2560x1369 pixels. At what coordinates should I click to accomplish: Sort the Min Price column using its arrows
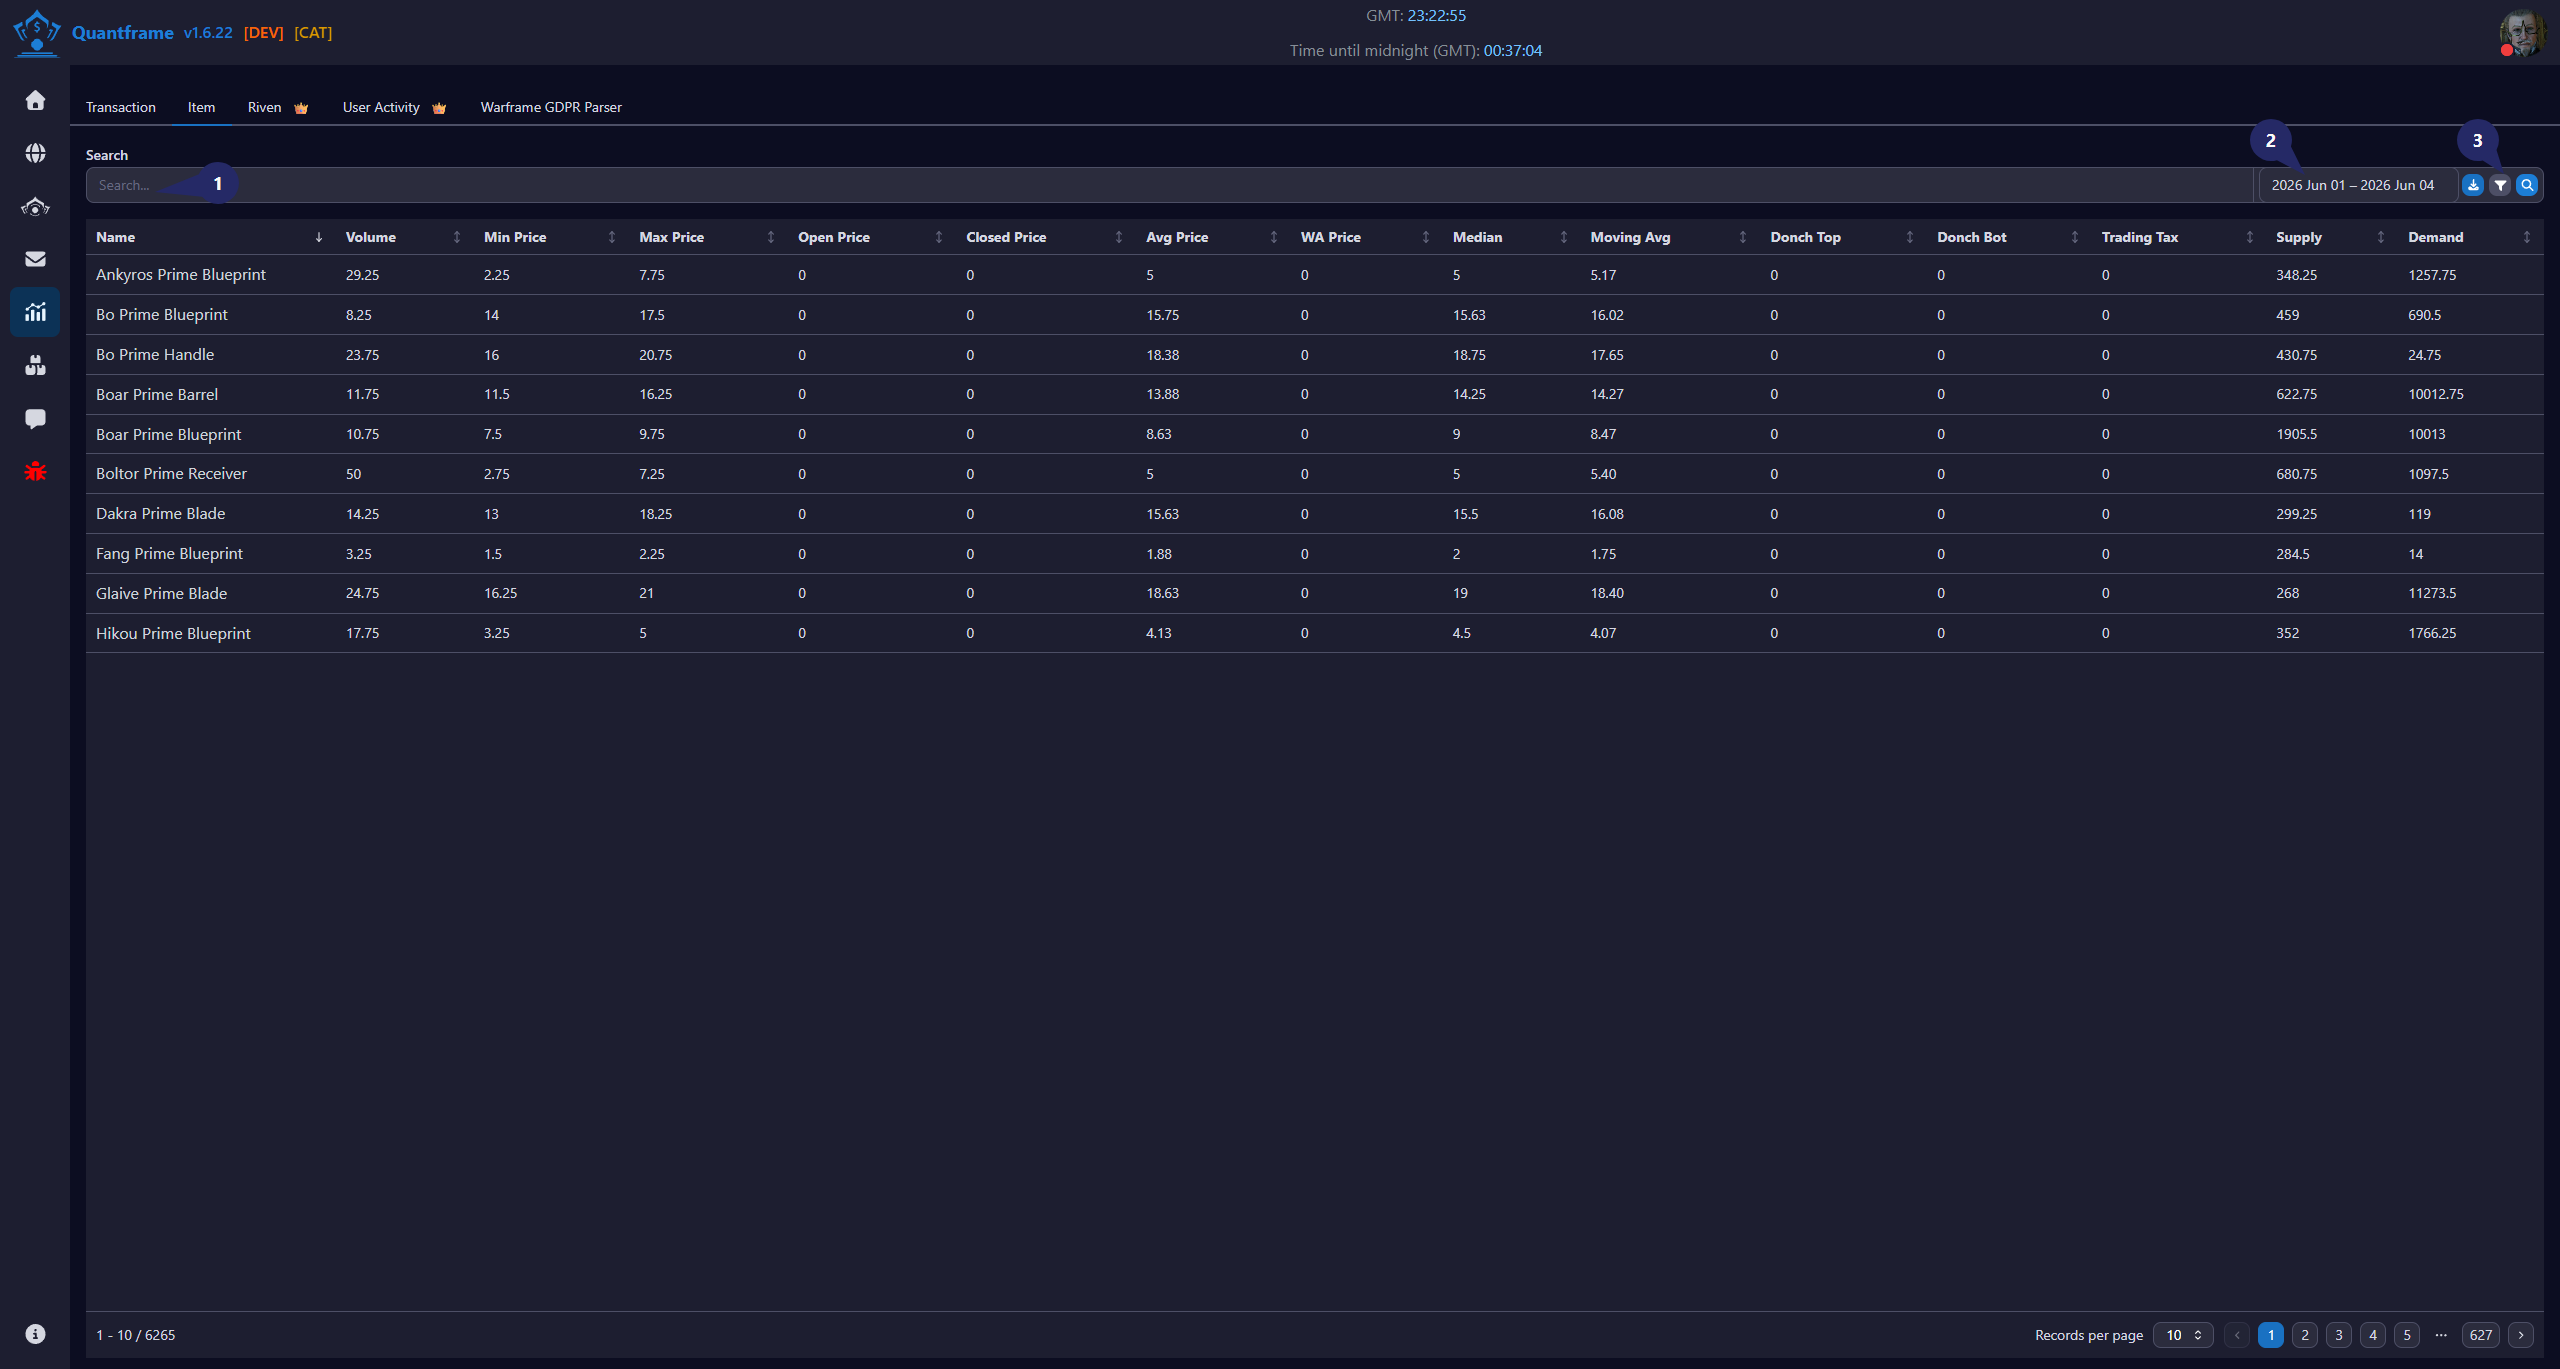pyautogui.click(x=612, y=237)
